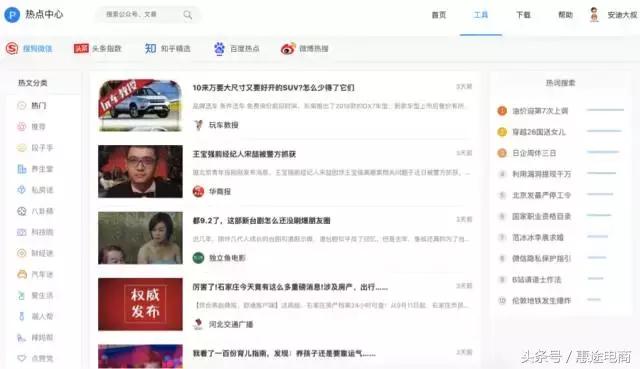Viewport: 640px width, 369px height.
Task: Open hot search 北京发最严停工令
Action: (542, 196)
